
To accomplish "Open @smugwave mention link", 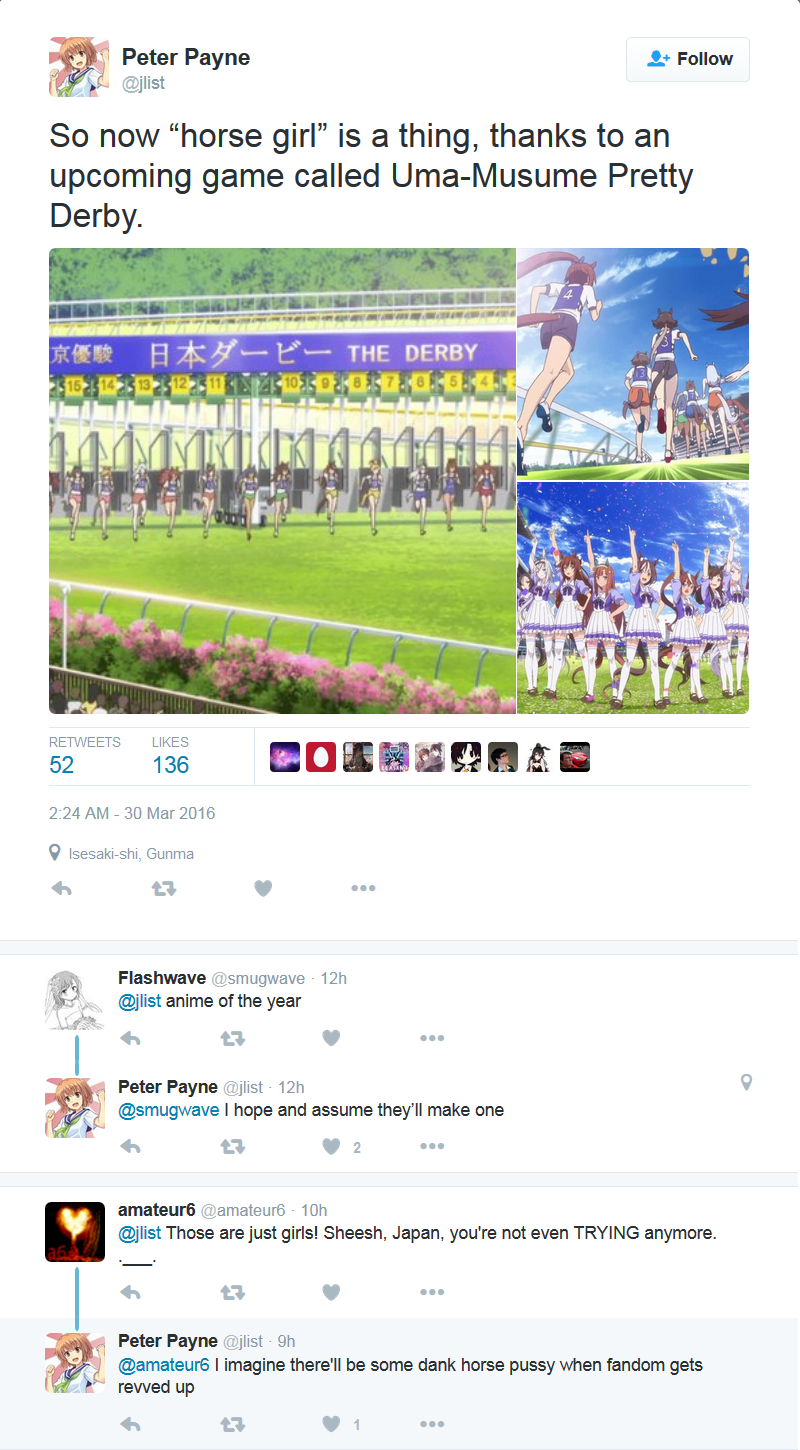I will point(168,1110).
